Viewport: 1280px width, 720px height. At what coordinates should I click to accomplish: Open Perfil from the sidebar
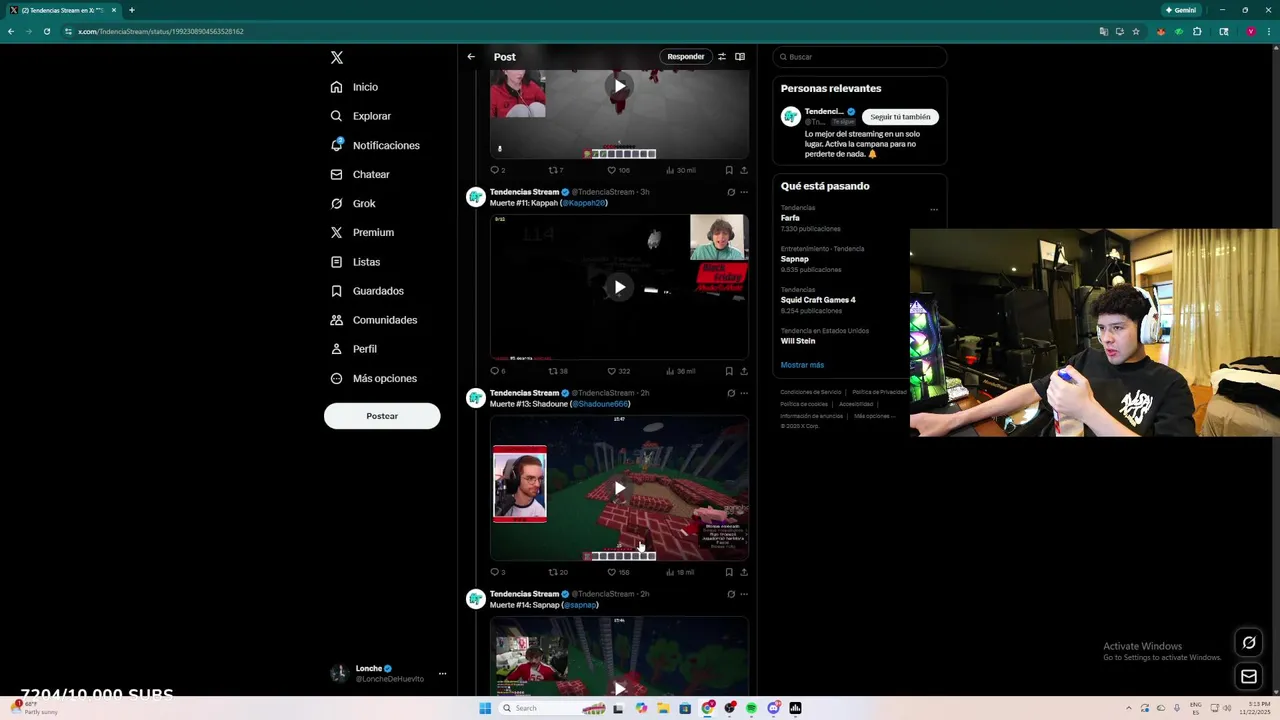click(x=353, y=349)
